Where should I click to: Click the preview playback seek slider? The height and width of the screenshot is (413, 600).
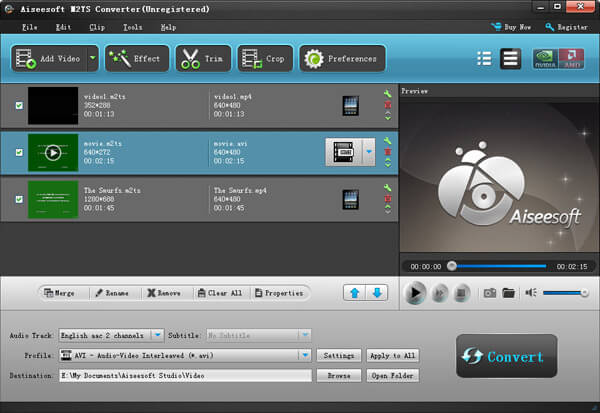pos(500,266)
